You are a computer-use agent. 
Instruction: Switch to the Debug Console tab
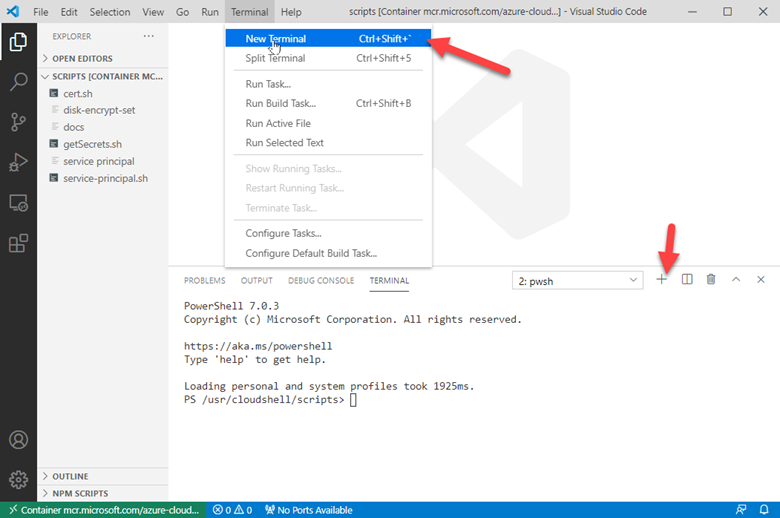point(321,281)
